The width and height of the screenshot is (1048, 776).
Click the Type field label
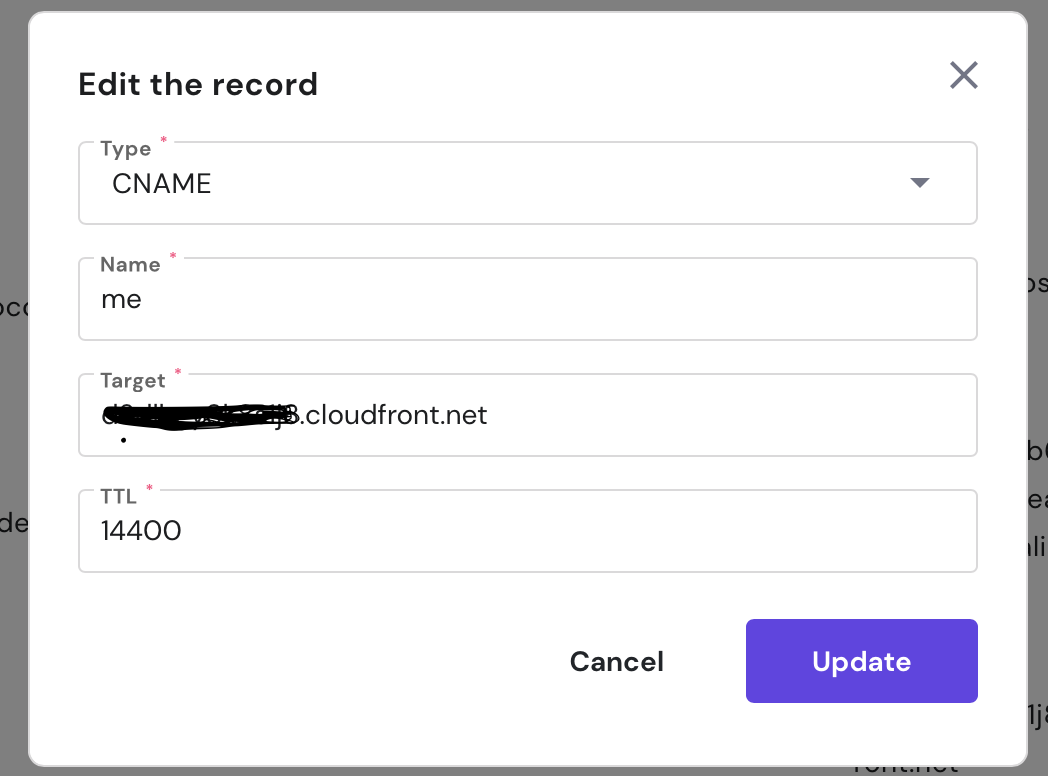(126, 149)
